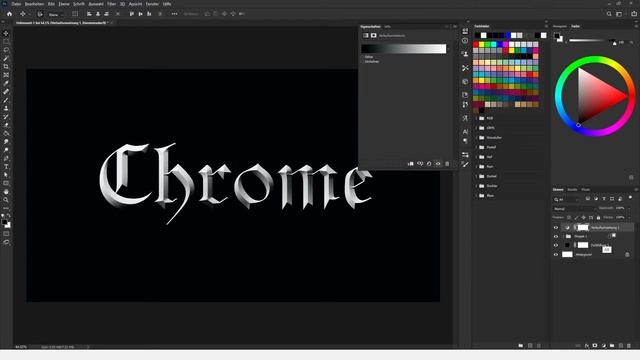Lock all icon in Layers lock row
Screen dimensions: 640x360
[x=598, y=218]
